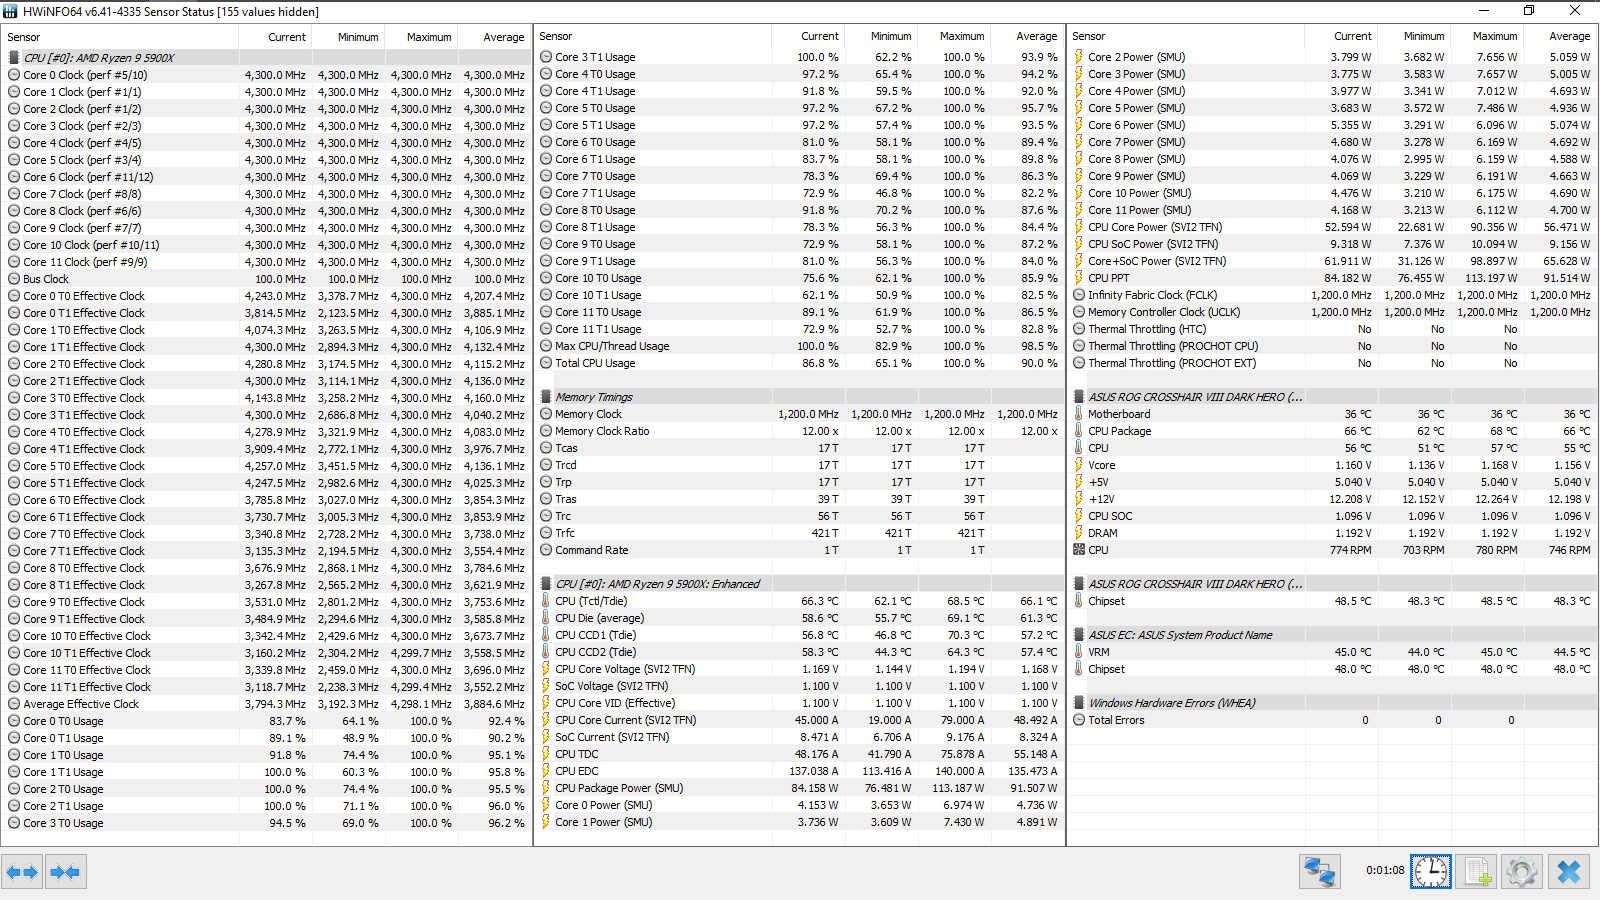The image size is (1600, 900).
Task: Reset min/max values with the clock icon
Action: 1431,872
